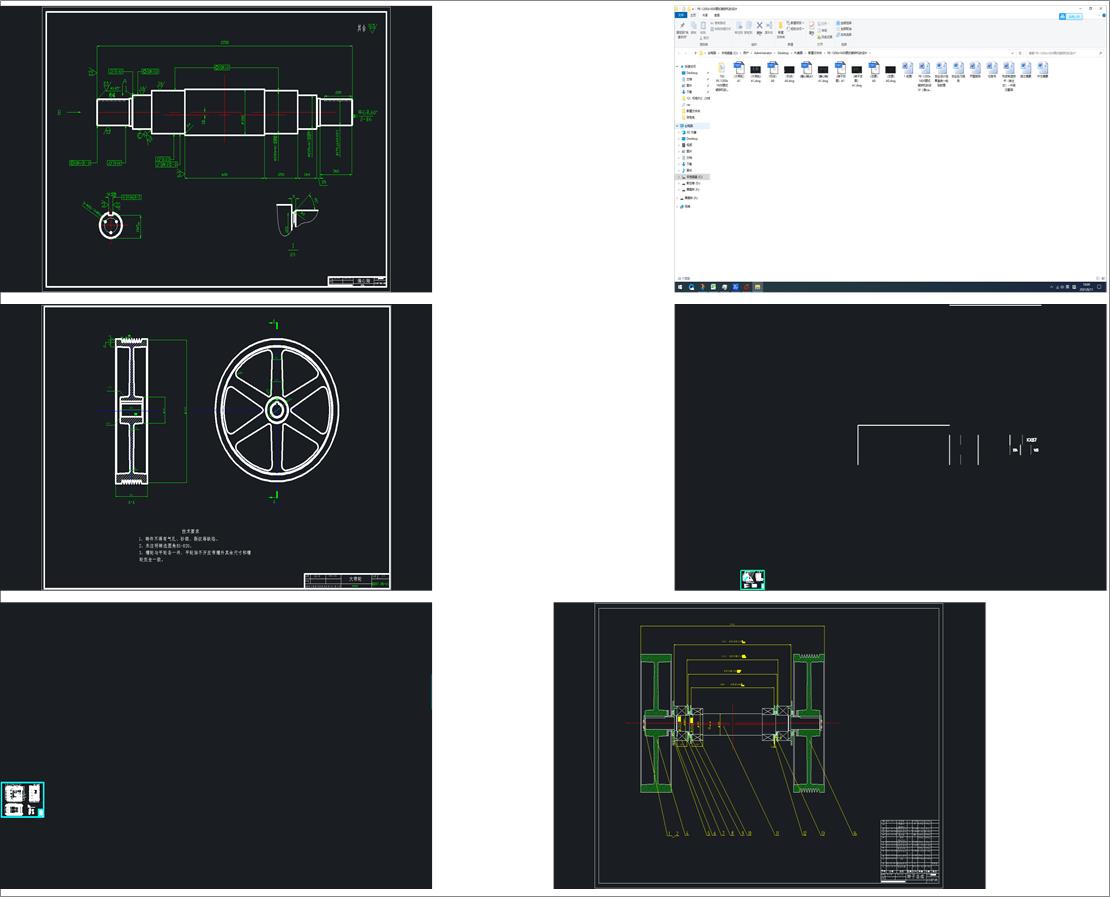Click the shaft drawing image
Viewport: 1110px width, 897px height.
[216, 149]
